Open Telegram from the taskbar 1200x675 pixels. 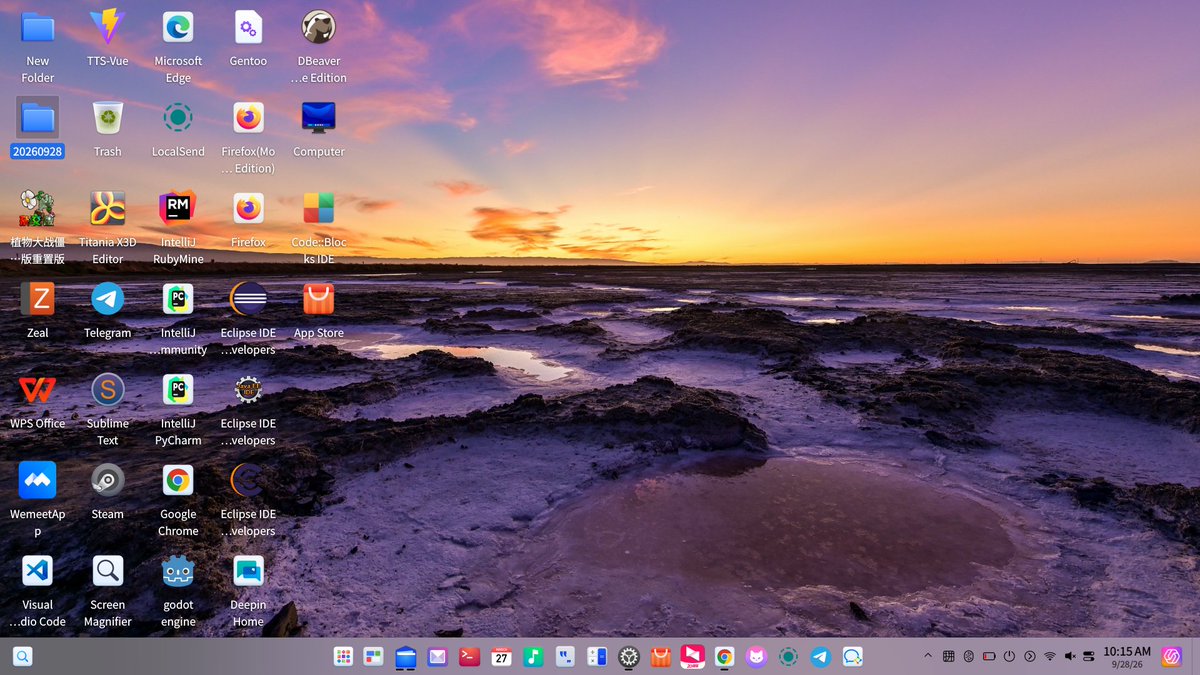pyautogui.click(x=820, y=657)
